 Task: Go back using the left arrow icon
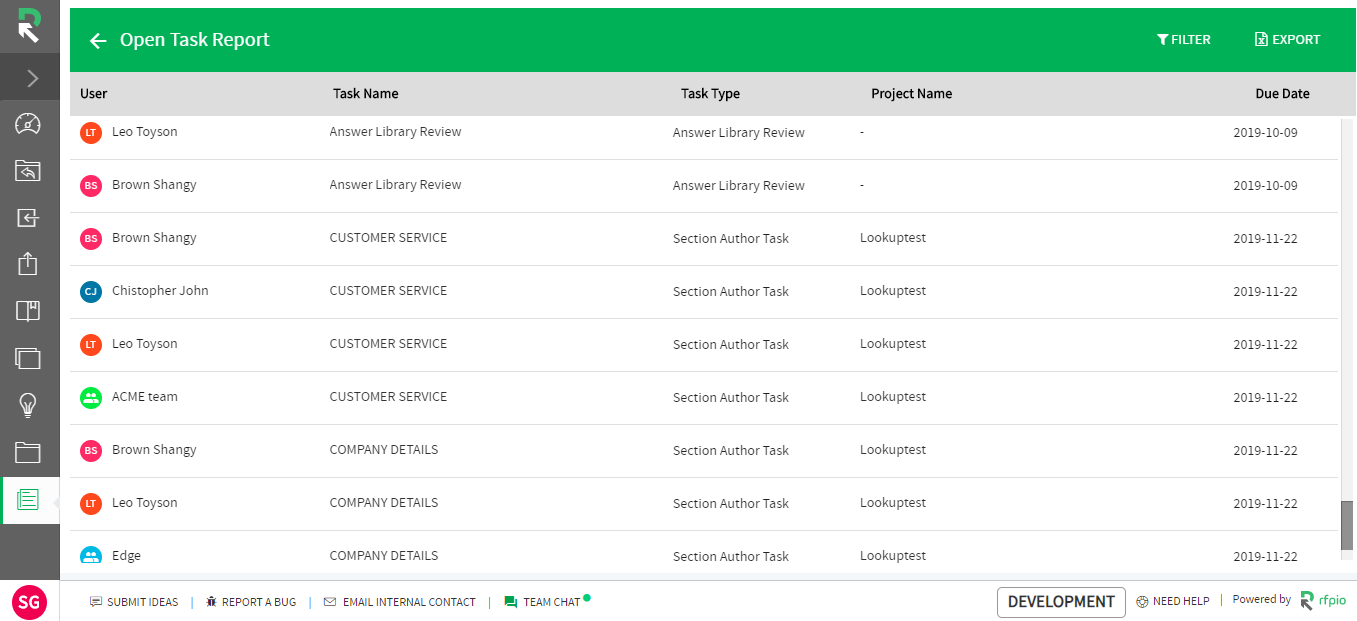[98, 41]
